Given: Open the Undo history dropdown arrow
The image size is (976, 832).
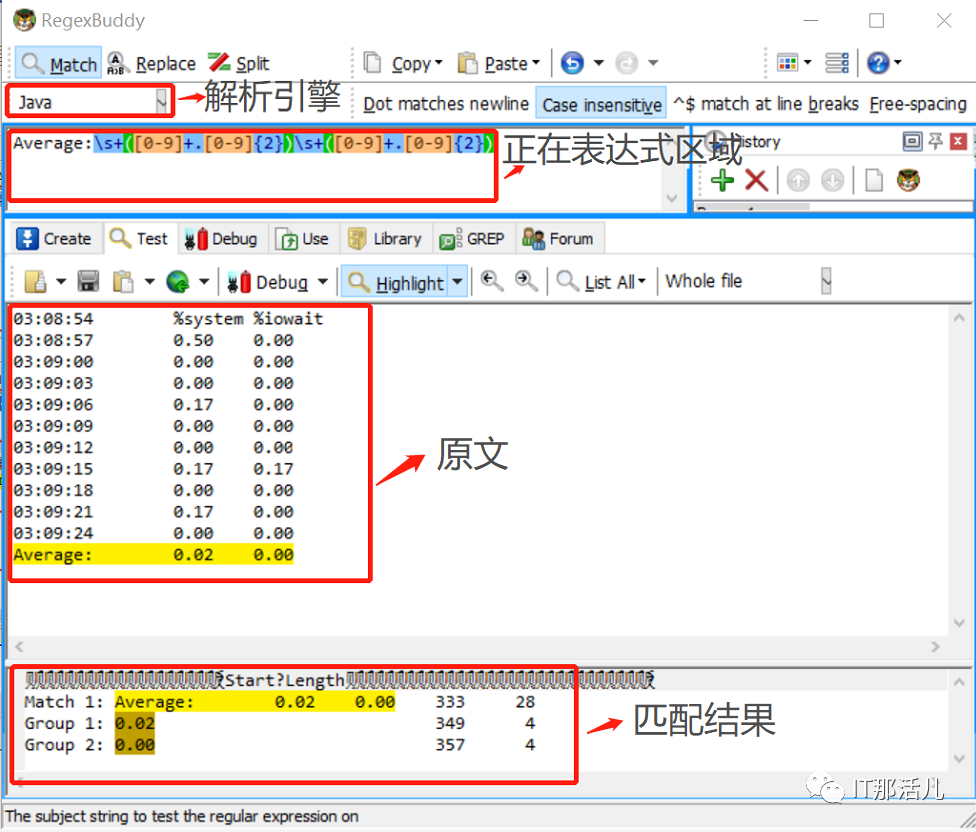Looking at the screenshot, I should (599, 63).
